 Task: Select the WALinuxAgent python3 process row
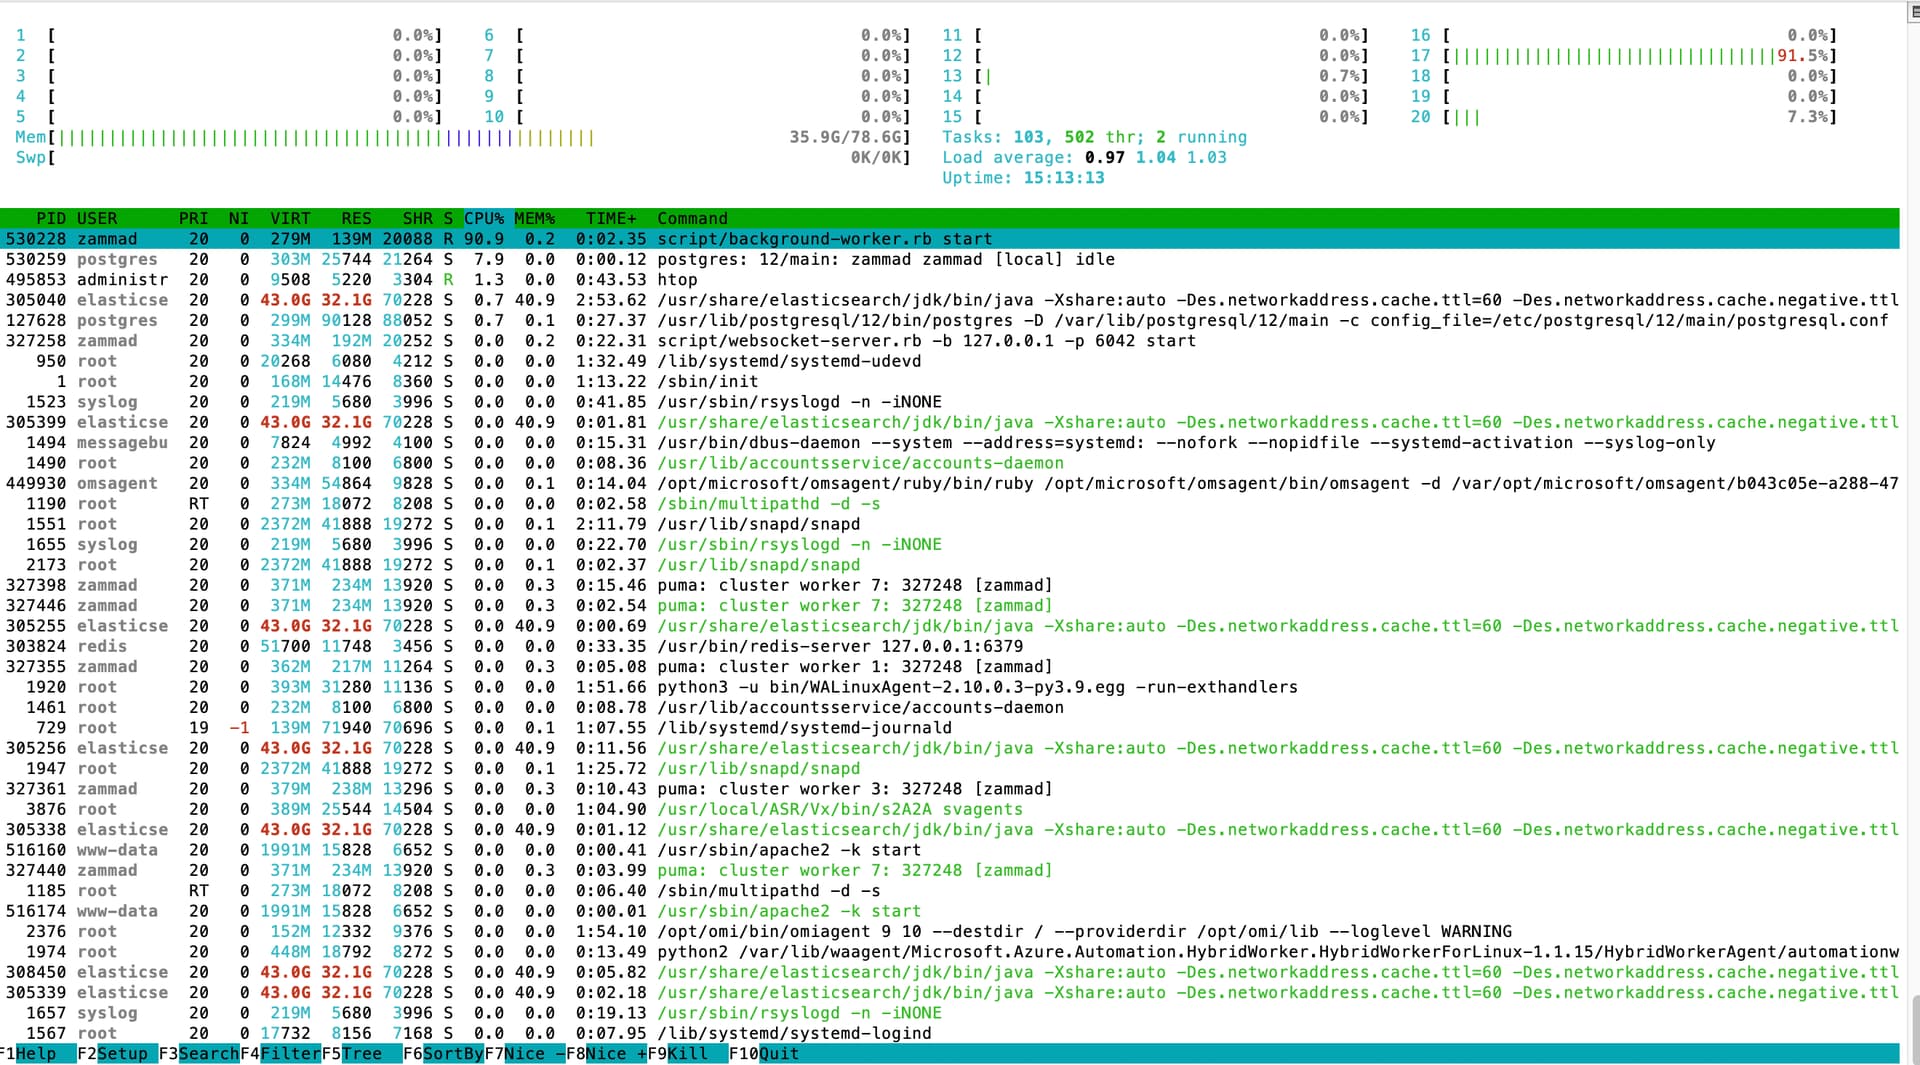950,687
